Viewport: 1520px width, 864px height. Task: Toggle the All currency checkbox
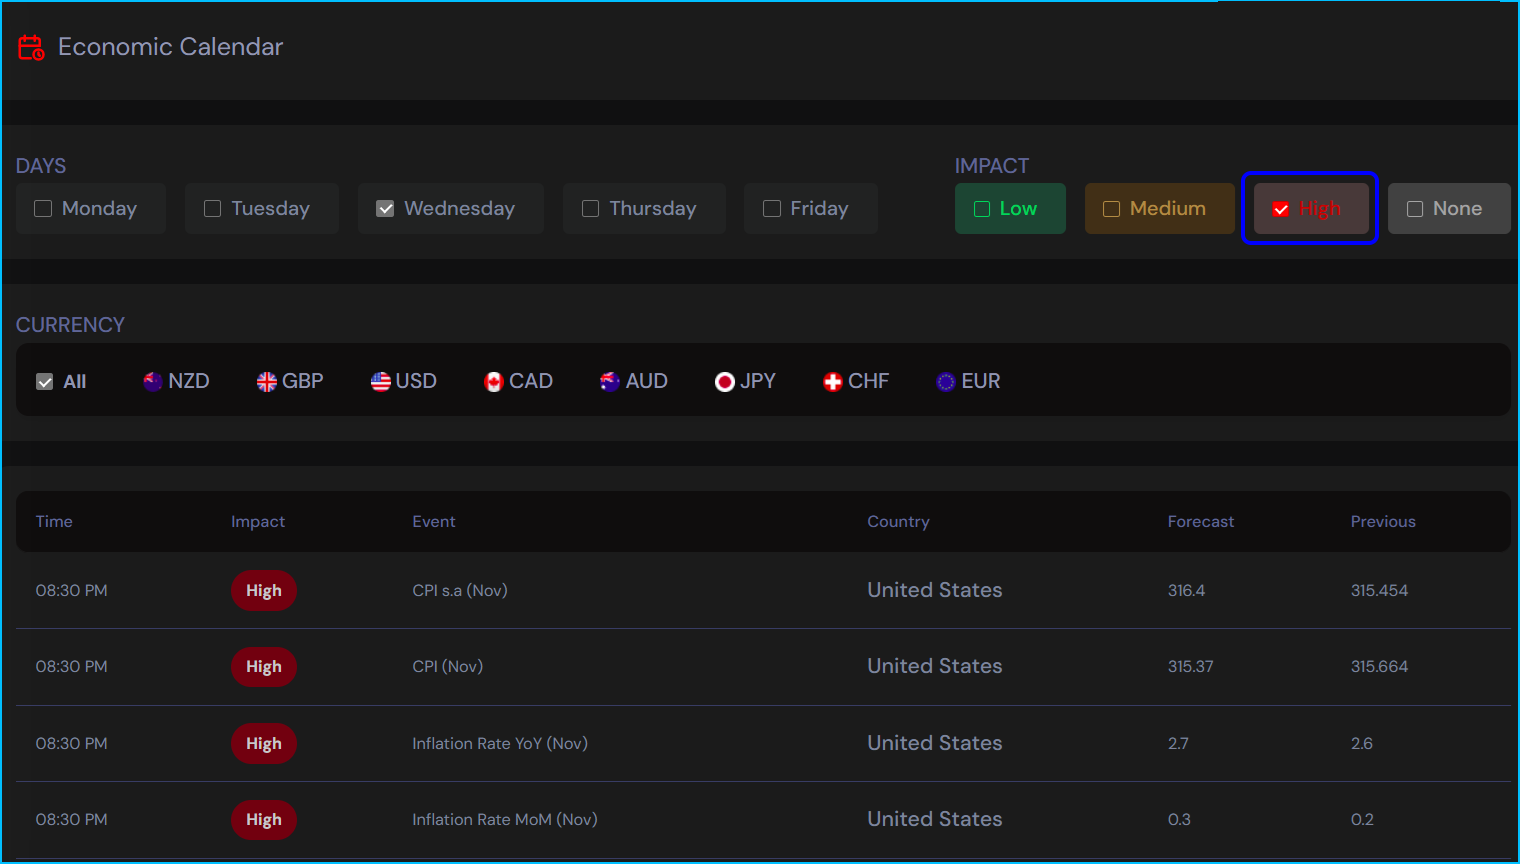(45, 382)
